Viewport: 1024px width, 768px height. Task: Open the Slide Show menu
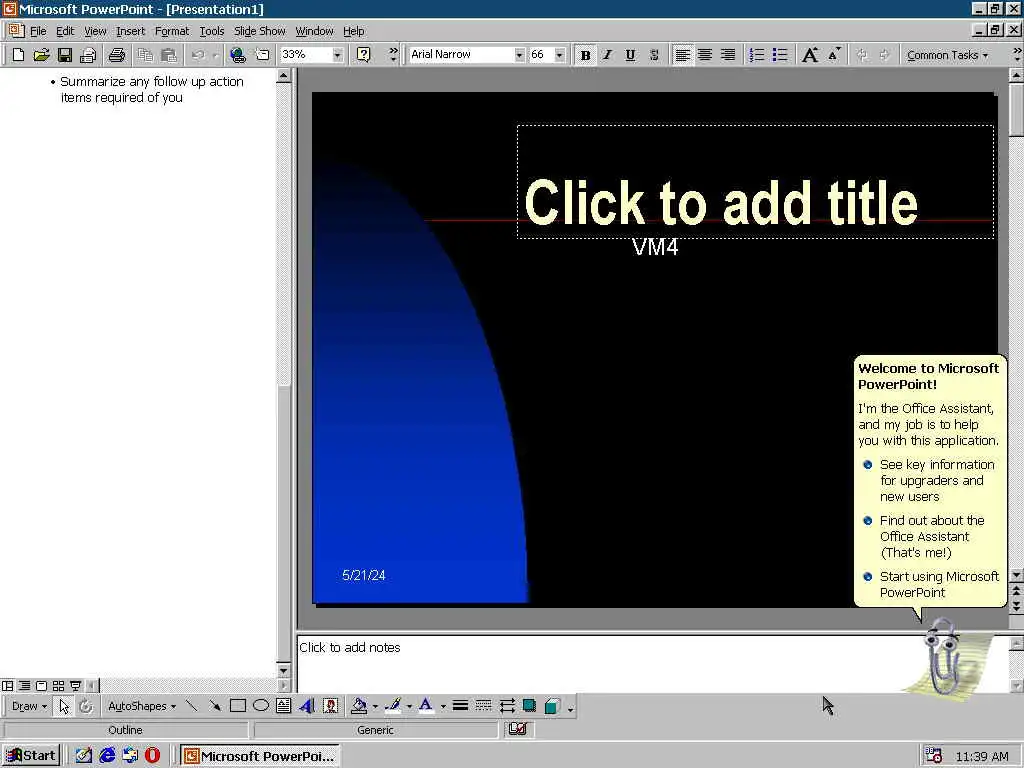[259, 31]
